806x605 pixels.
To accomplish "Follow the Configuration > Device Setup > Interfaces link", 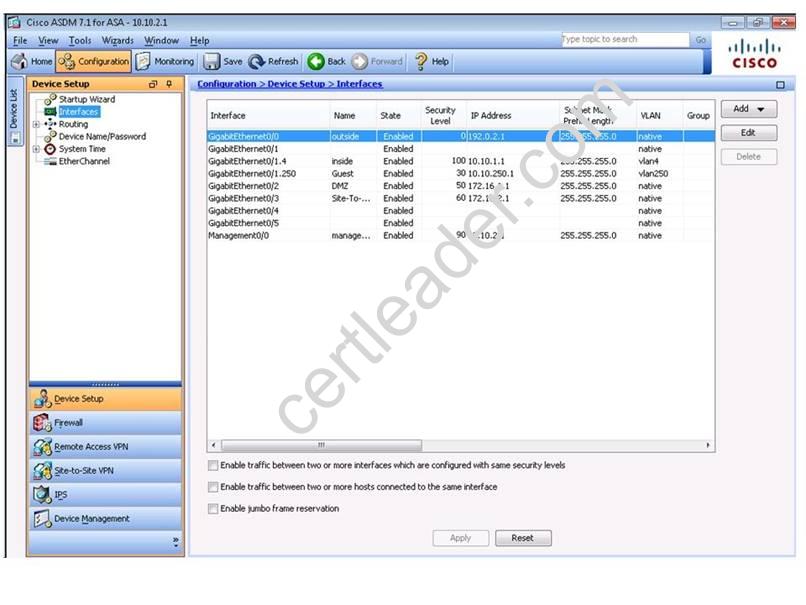I will point(290,84).
